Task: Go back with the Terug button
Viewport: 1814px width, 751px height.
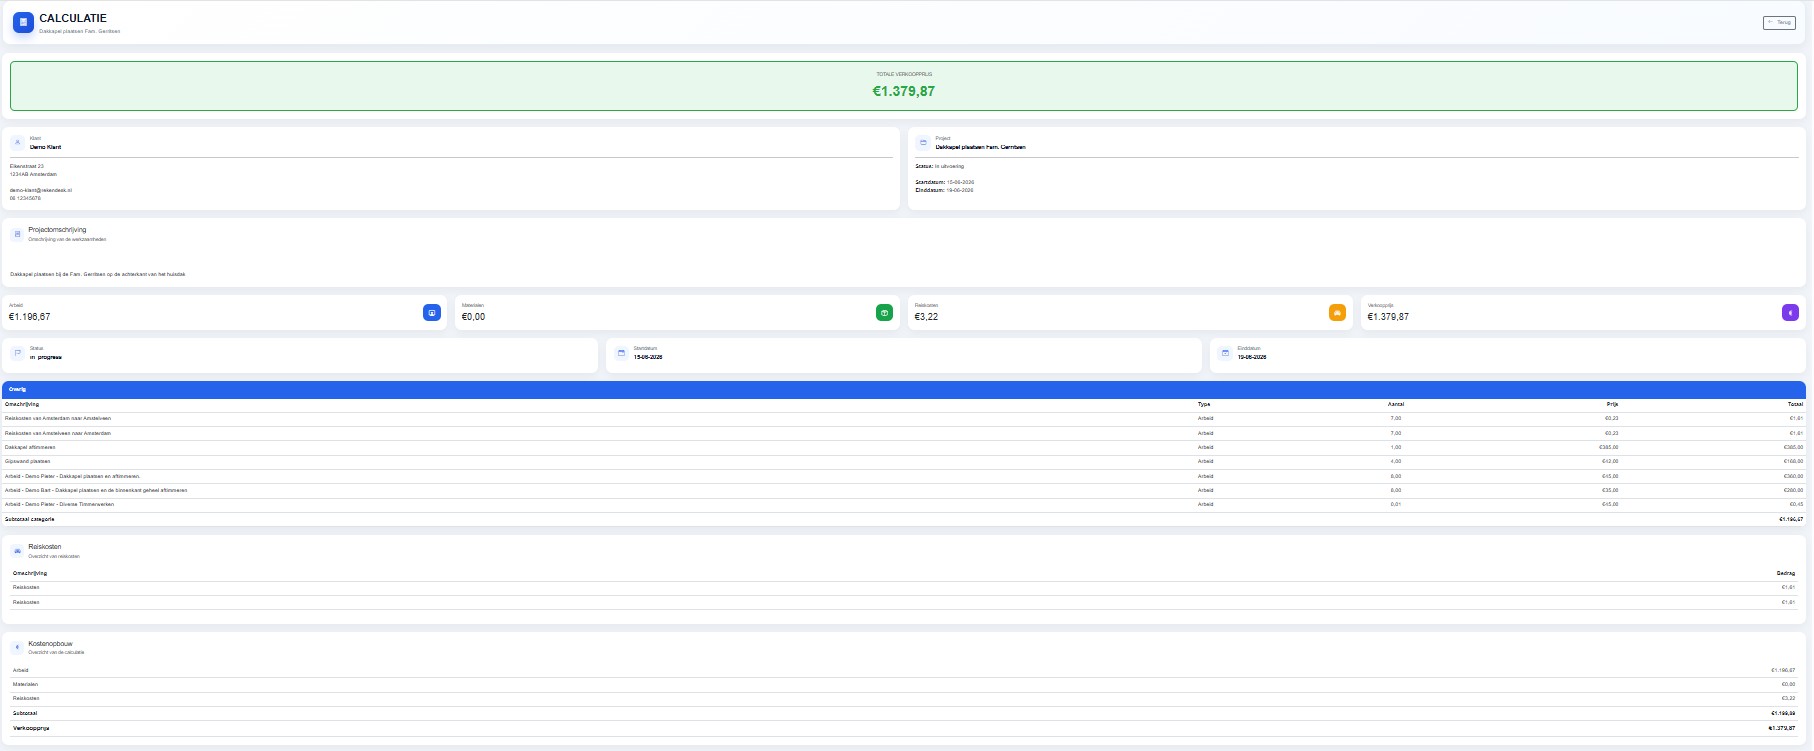Action: [x=1779, y=22]
